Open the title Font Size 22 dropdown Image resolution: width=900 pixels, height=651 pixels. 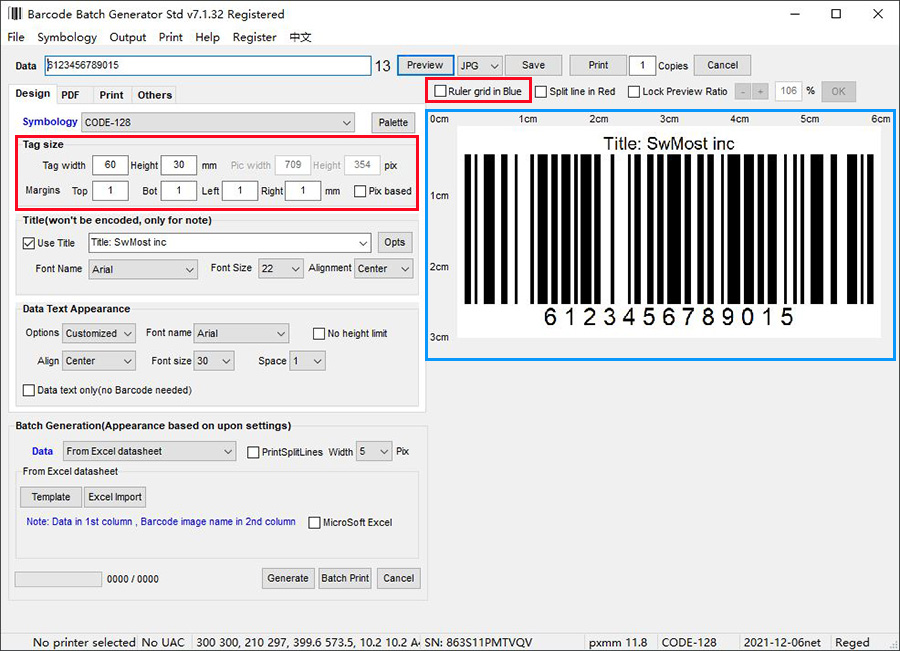point(281,269)
